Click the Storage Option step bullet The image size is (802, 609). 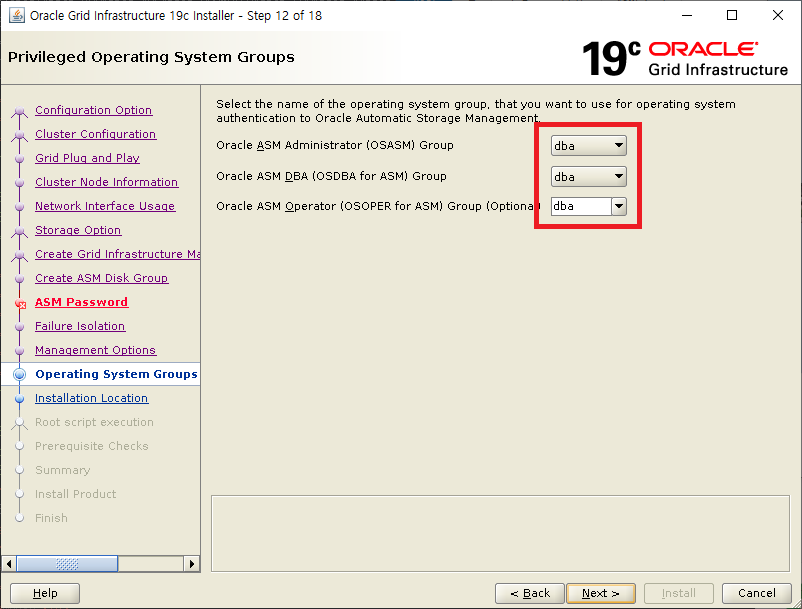point(19,231)
